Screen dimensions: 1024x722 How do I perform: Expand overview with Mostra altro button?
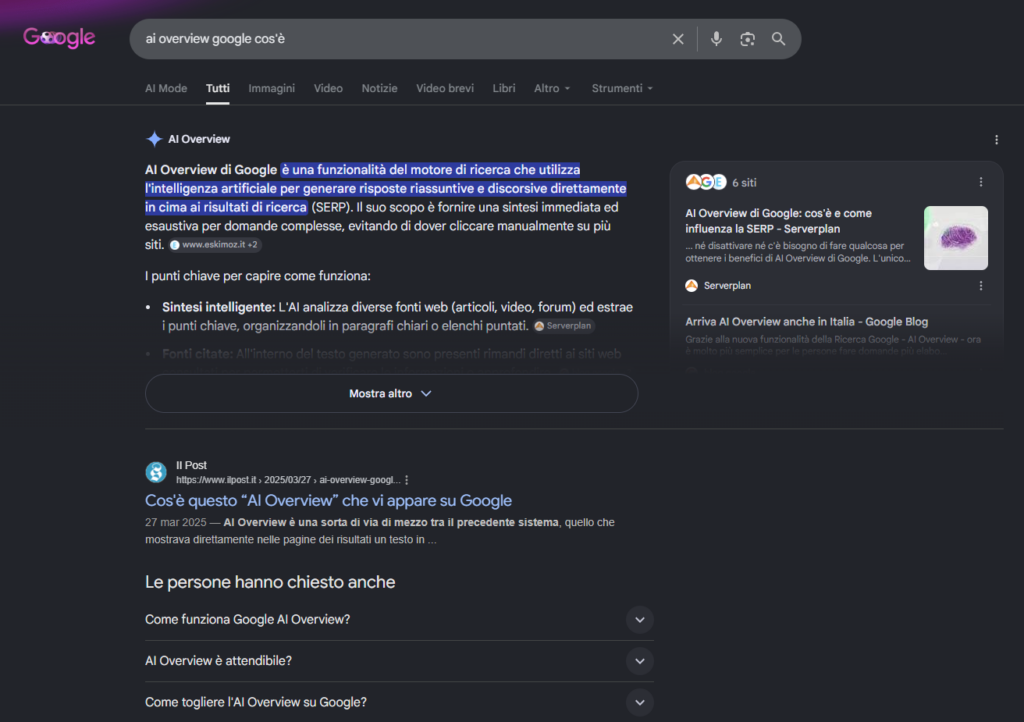tap(391, 394)
